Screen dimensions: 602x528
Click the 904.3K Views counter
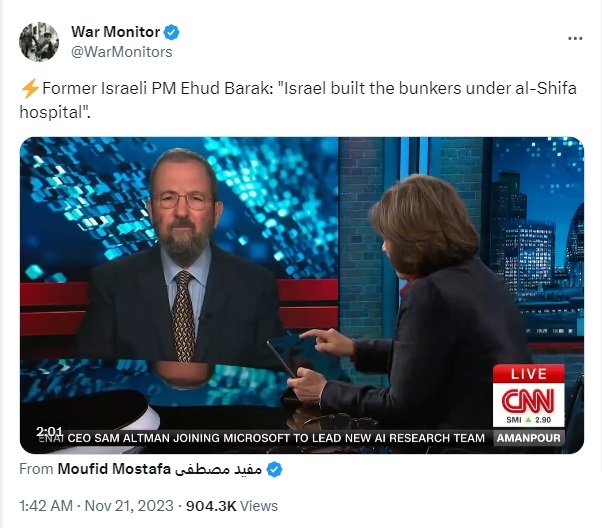tap(232, 506)
